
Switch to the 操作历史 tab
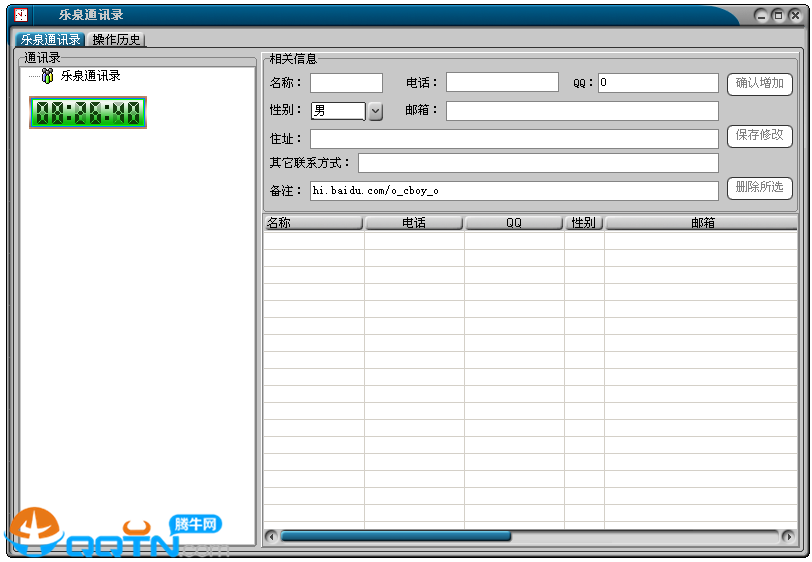pos(117,40)
